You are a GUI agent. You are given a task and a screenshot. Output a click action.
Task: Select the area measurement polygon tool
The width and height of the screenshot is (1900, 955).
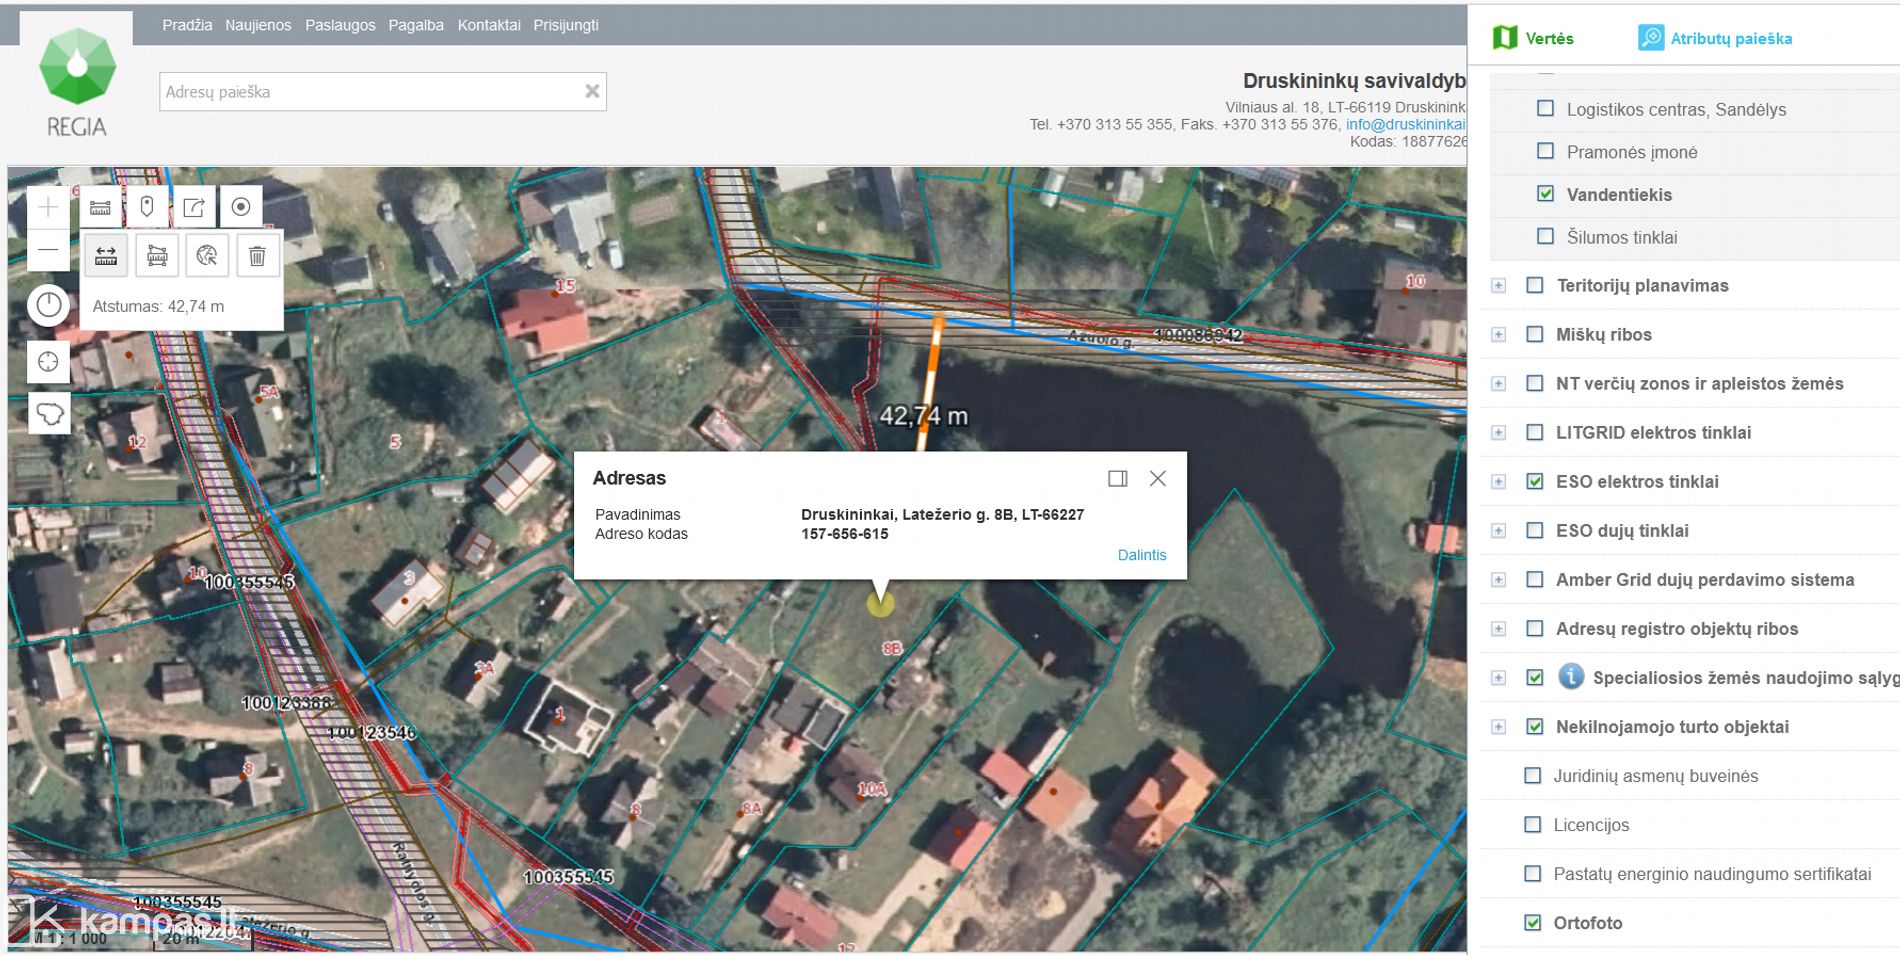pyautogui.click(x=157, y=256)
